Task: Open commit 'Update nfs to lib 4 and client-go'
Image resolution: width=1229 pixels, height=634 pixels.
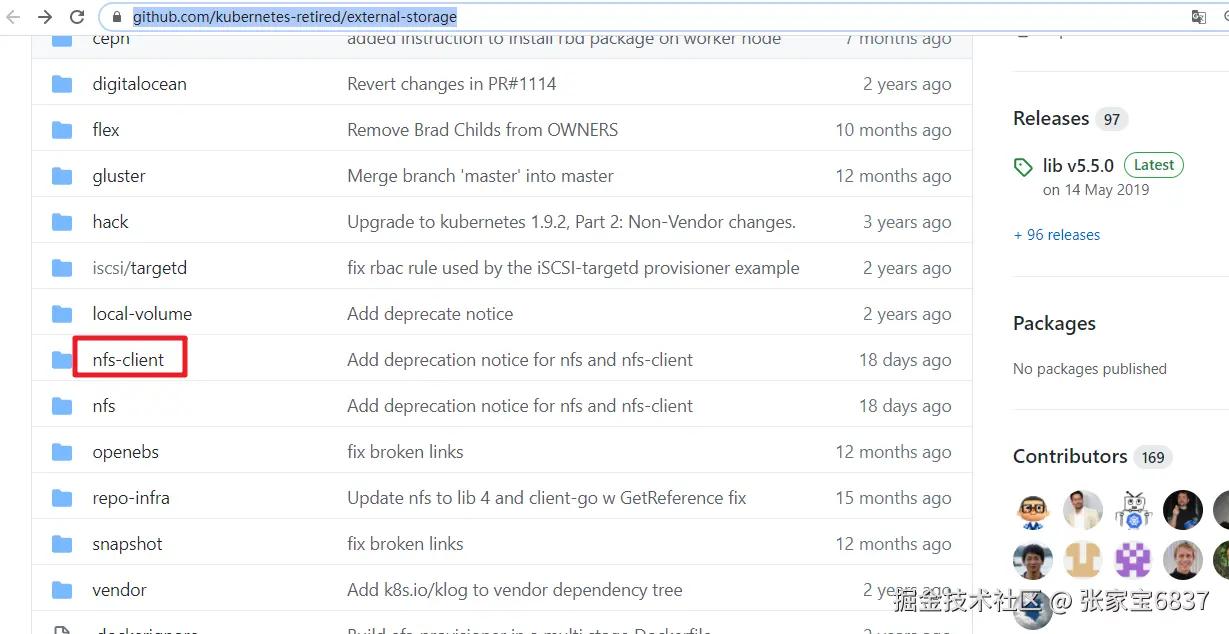Action: pos(547,498)
